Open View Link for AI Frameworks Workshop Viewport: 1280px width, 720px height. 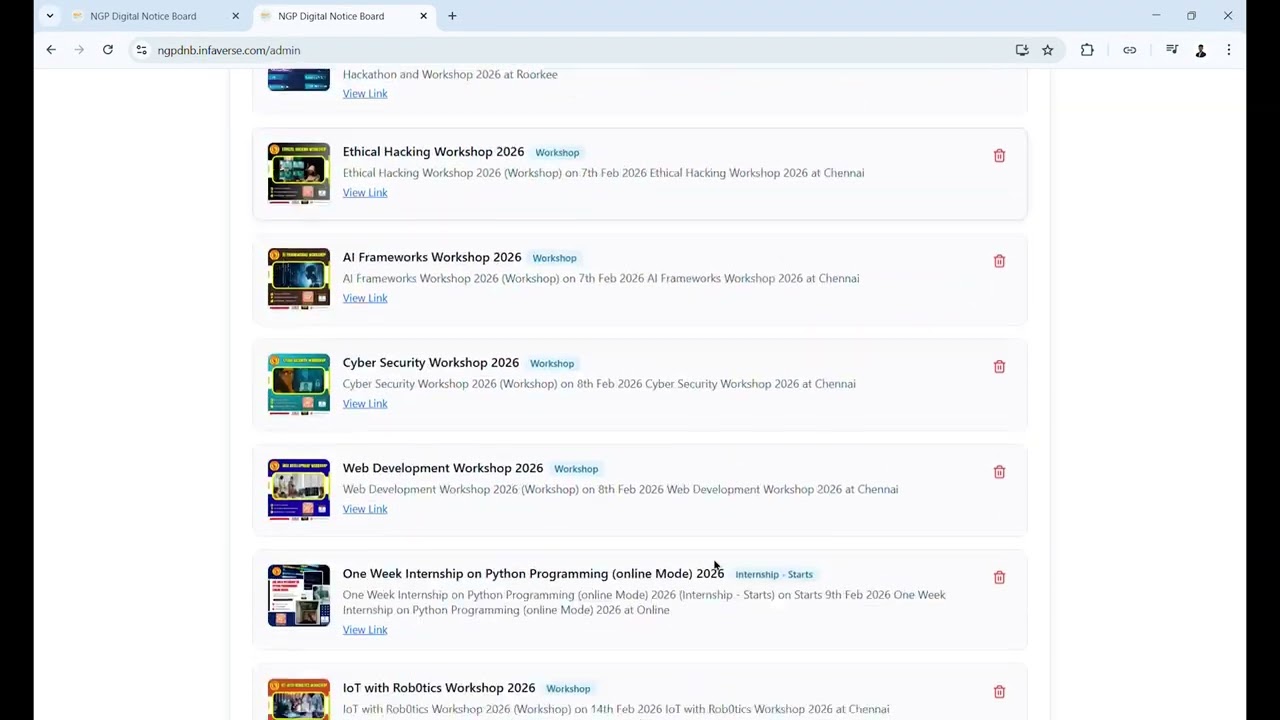click(x=365, y=298)
